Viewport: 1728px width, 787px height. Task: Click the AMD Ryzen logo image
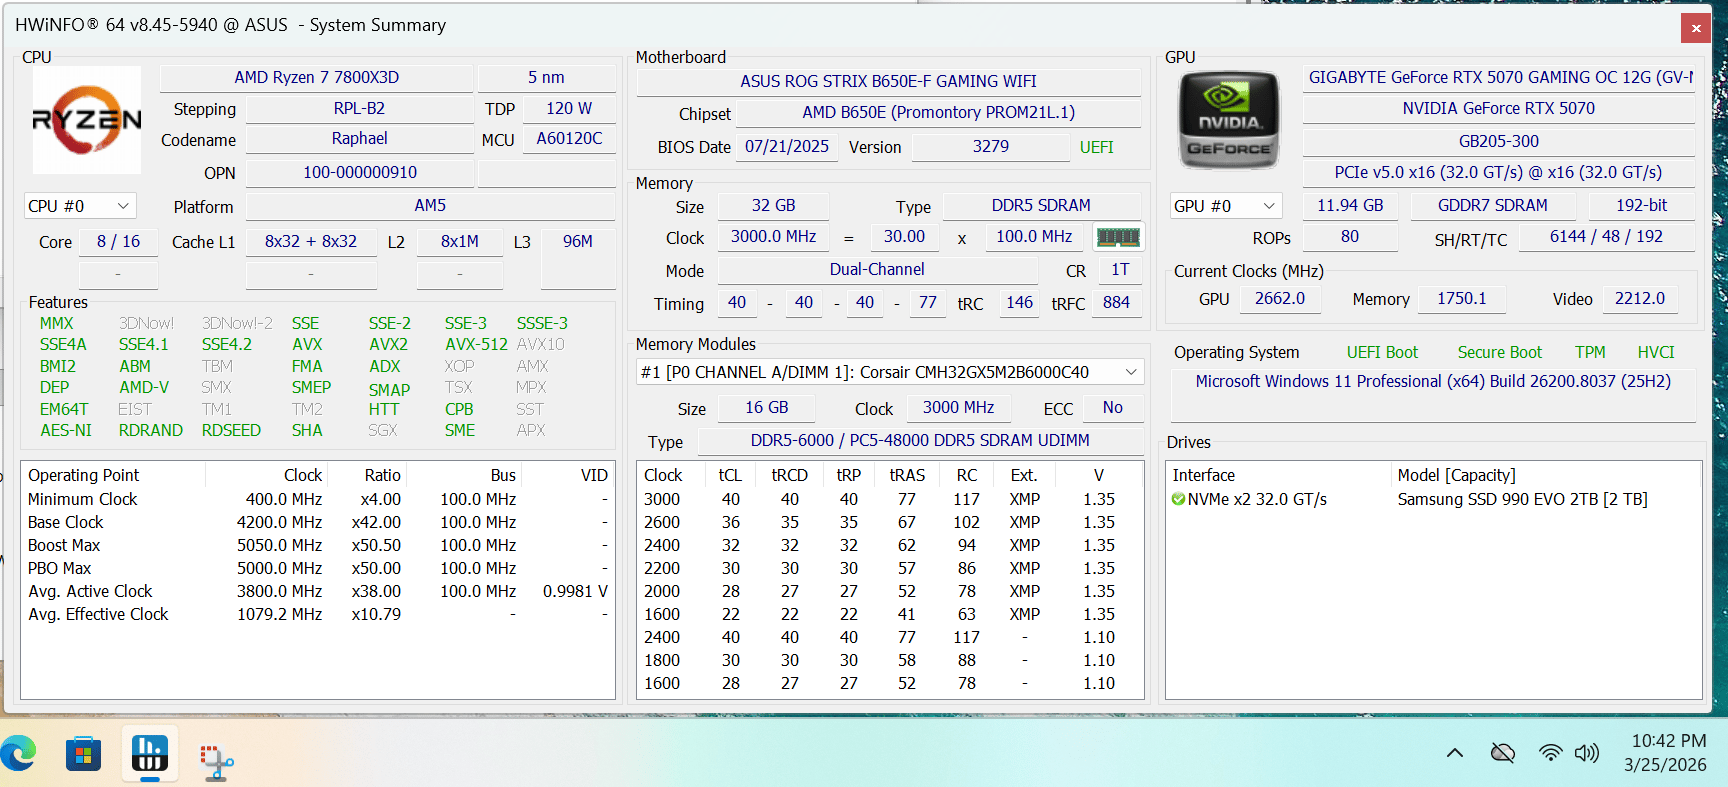pos(87,120)
